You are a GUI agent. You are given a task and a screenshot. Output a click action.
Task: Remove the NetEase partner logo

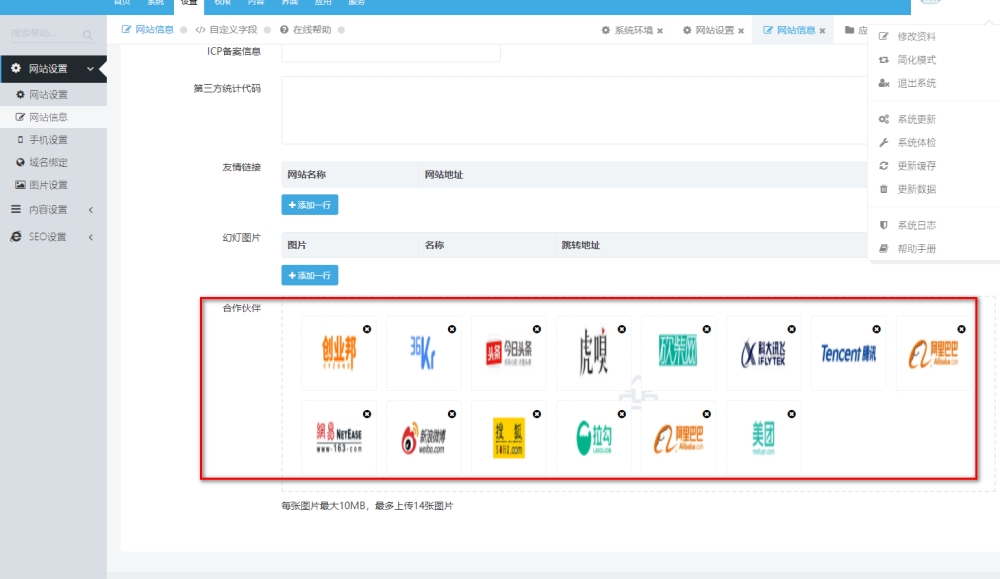tap(367, 414)
